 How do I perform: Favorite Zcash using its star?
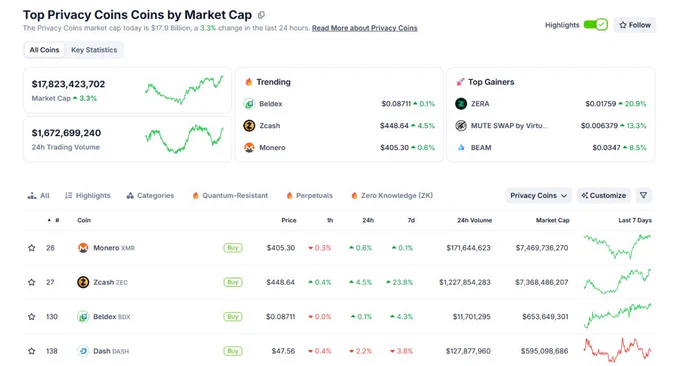point(32,282)
